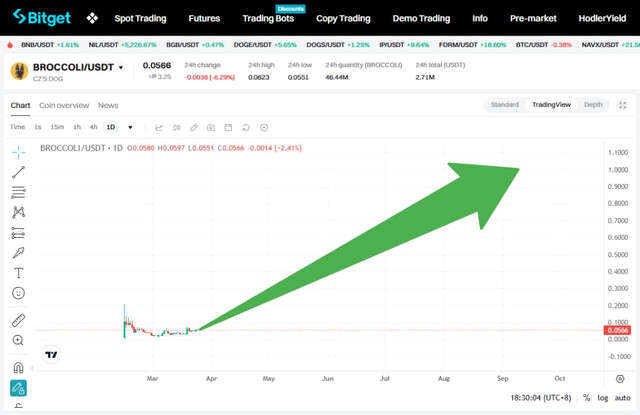Screen dimensions: 640x415
Task: Expand more timeframe intervals dropdown
Action: pyautogui.click(x=130, y=127)
